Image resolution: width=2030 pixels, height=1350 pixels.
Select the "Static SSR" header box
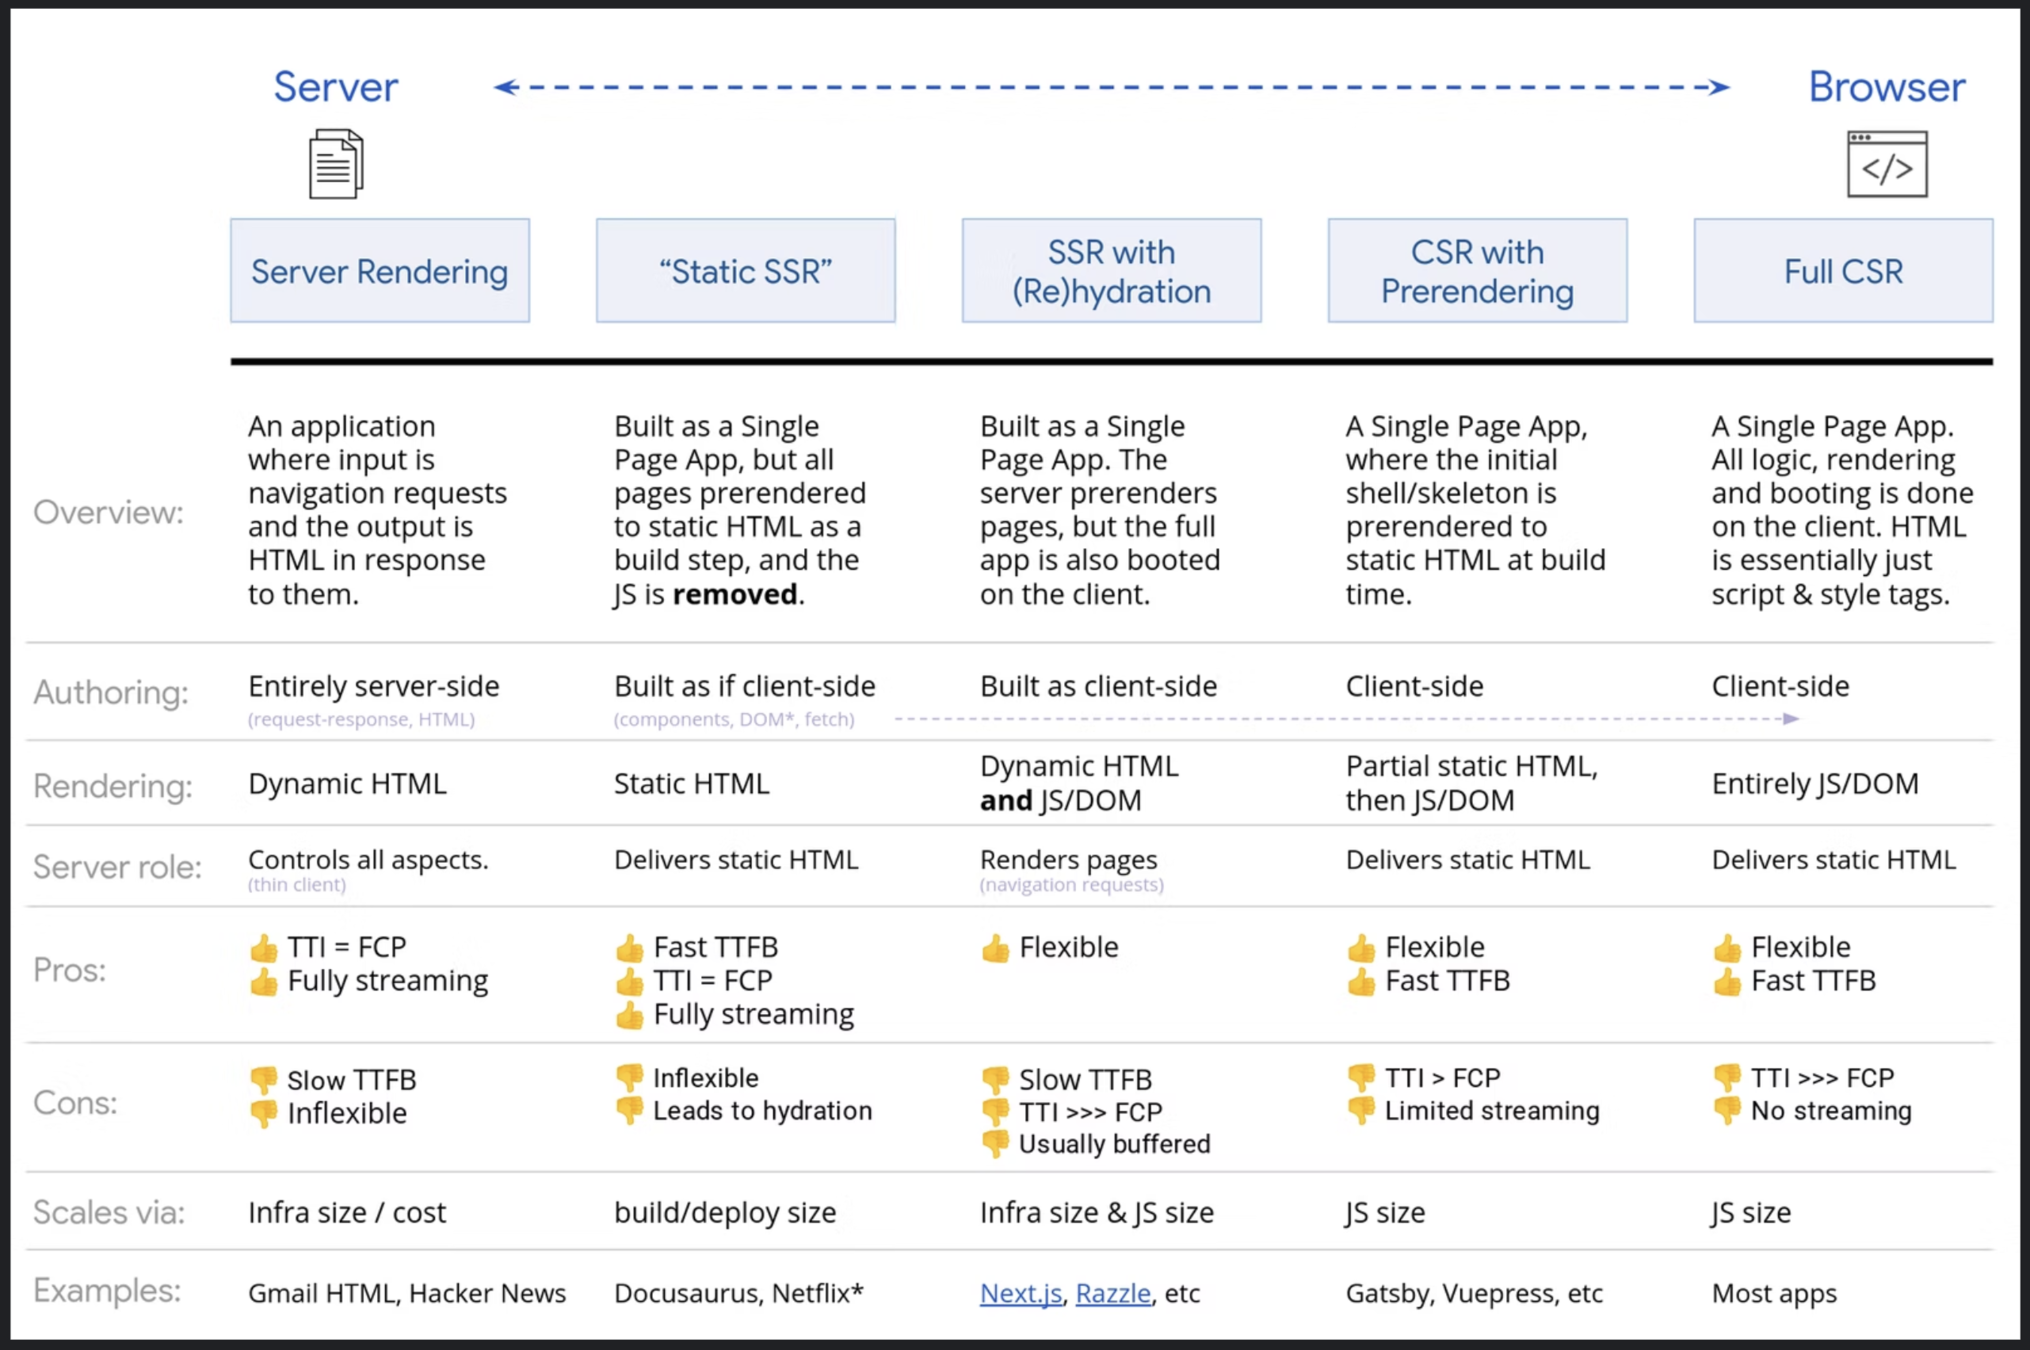tap(746, 271)
